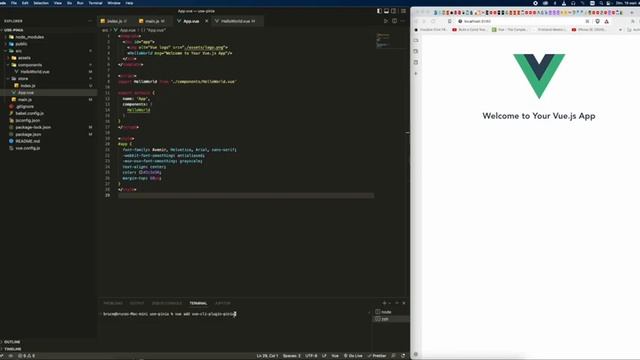Collapse the src folder
The image size is (640, 360).
click(x=18, y=51)
